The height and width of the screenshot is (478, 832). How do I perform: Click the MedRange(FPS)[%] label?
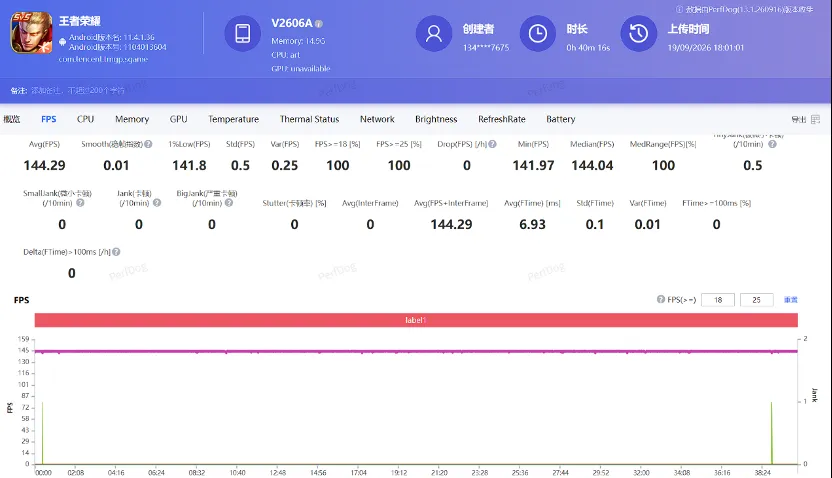pos(663,144)
